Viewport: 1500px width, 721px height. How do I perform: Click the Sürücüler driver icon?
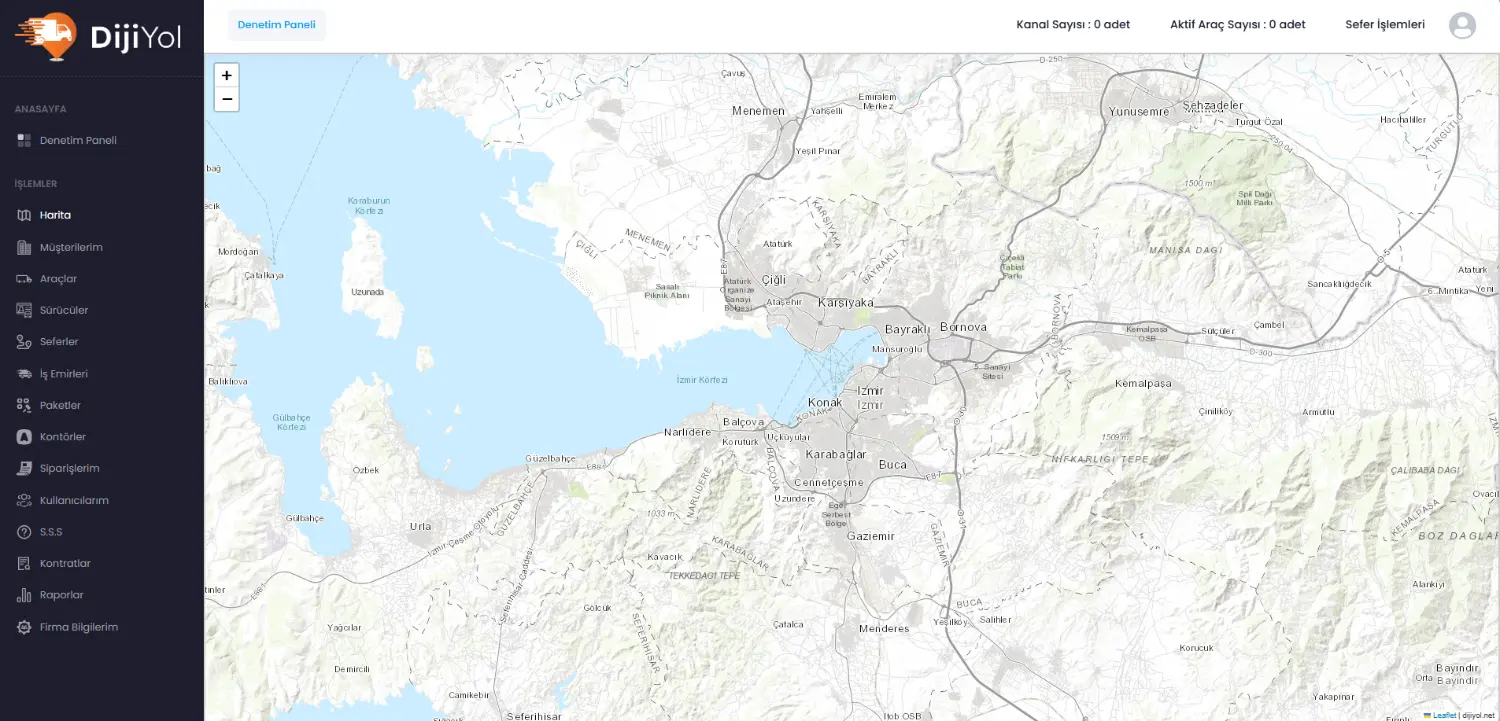coord(24,310)
